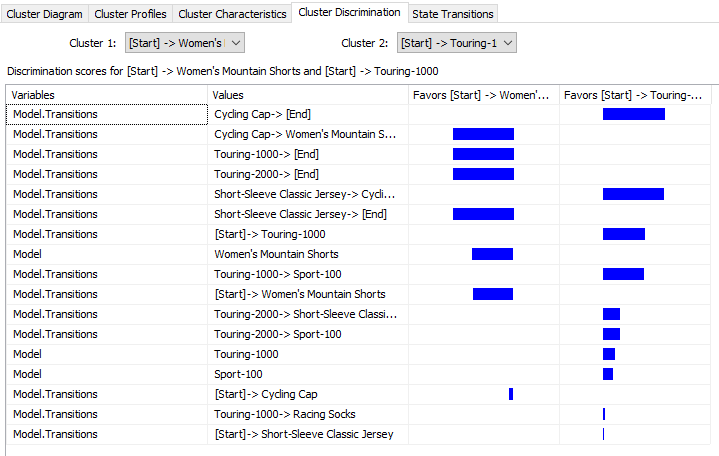
Task: Click the Favors [Start] -> Women's column header
Action: tap(483, 95)
